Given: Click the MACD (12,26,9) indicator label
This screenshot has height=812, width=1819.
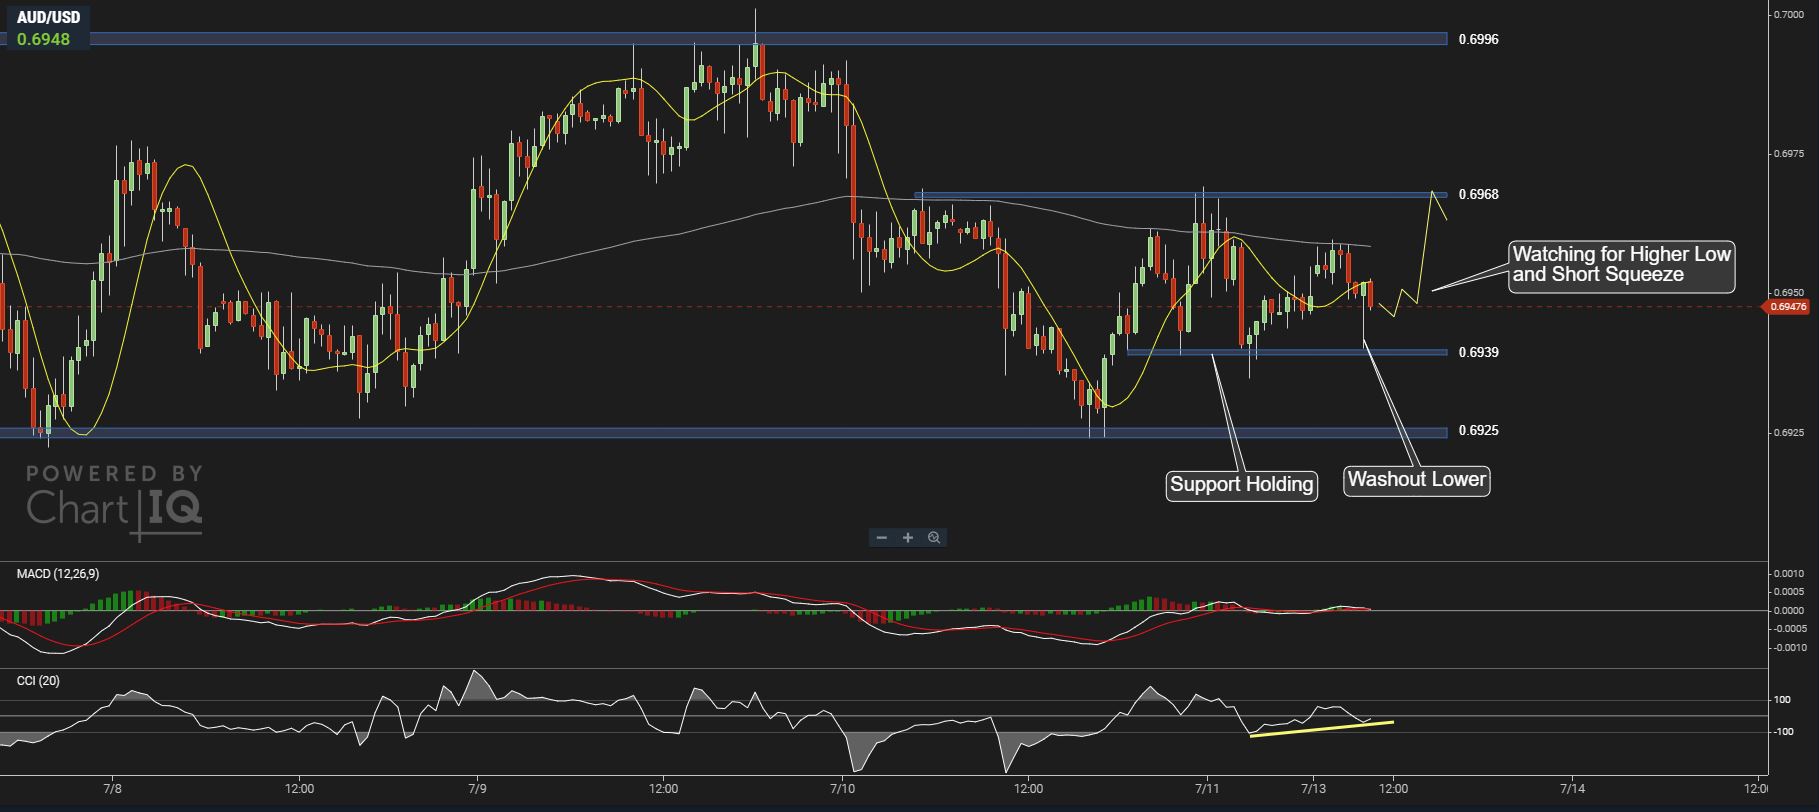Looking at the screenshot, I should (x=58, y=574).
